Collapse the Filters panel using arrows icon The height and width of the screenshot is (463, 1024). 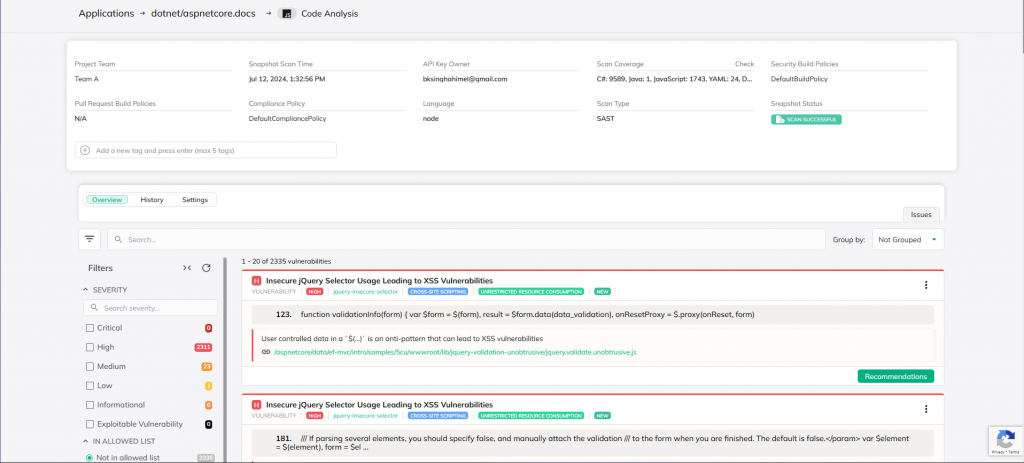point(187,268)
